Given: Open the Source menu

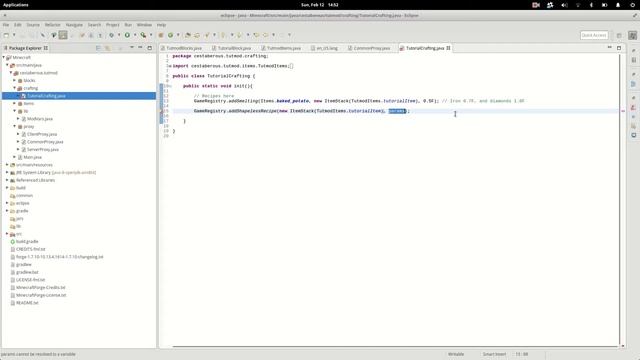Looking at the screenshot, I should click(x=33, y=25).
